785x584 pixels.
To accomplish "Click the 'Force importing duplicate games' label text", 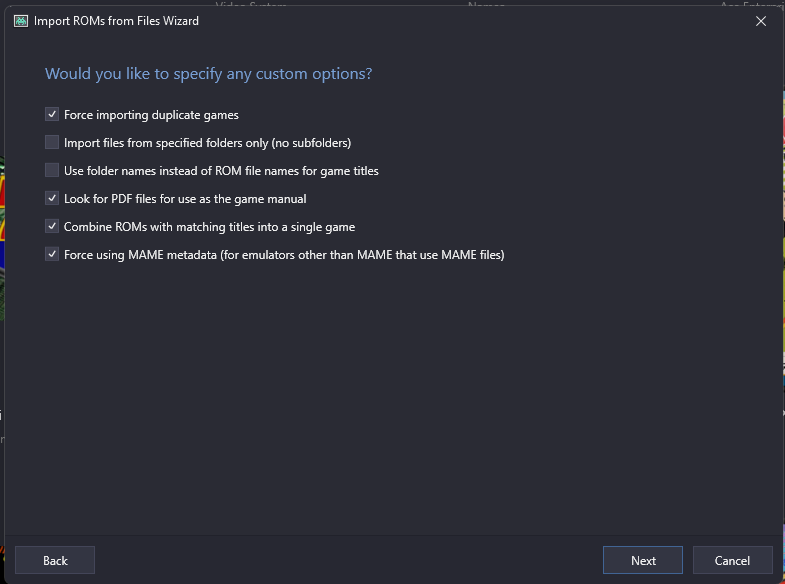I will pyautogui.click(x=151, y=115).
